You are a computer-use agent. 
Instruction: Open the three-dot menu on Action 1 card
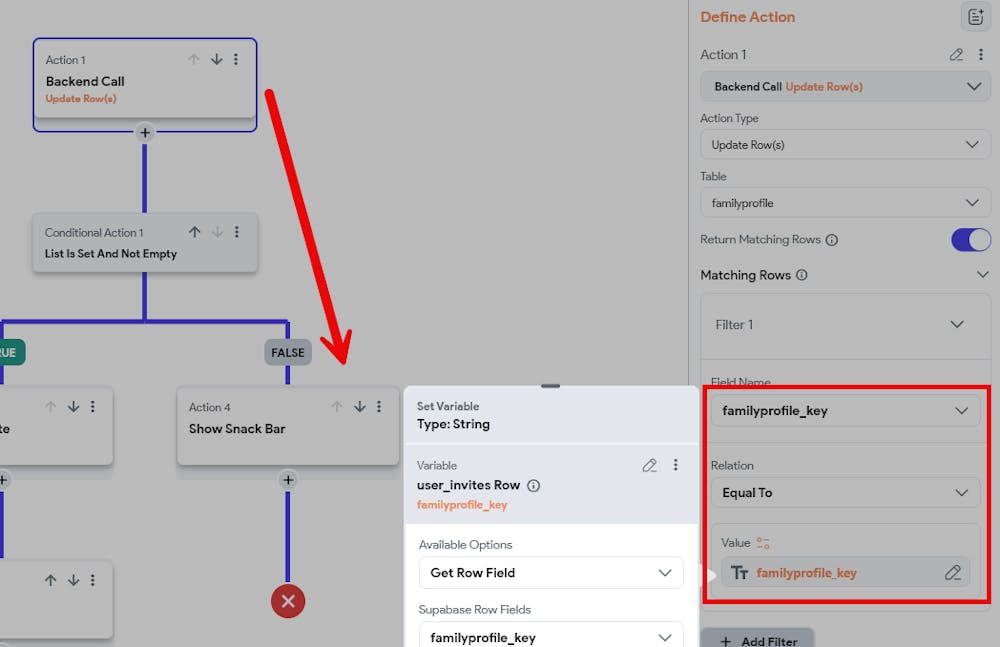point(236,59)
